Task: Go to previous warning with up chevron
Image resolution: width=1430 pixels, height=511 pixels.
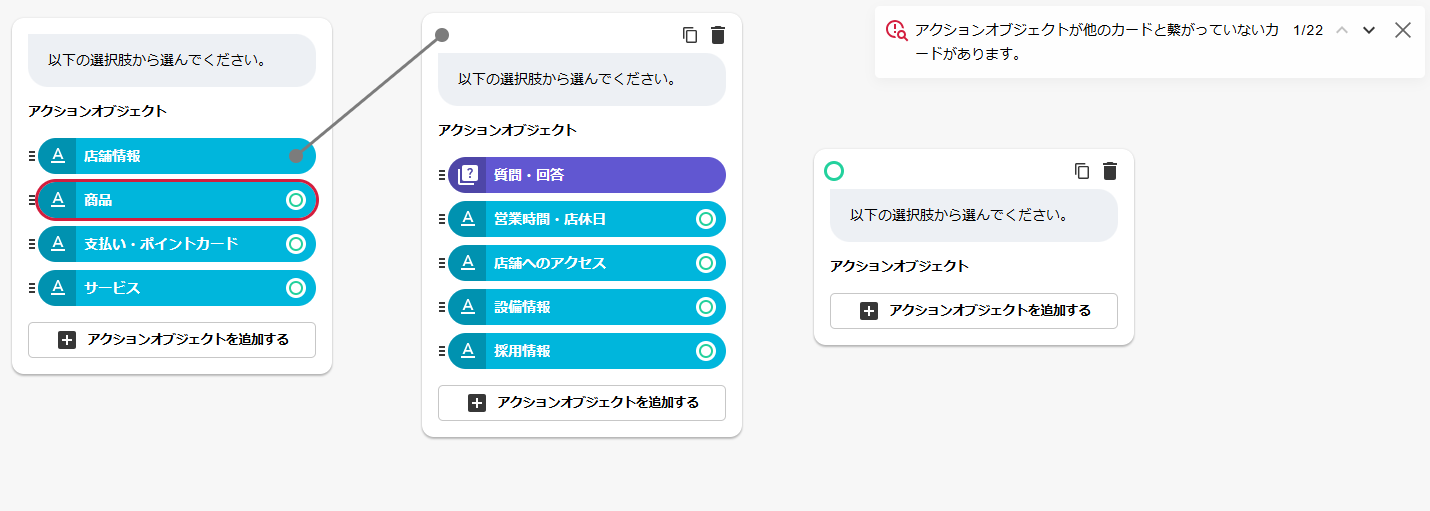Action: pos(1342,30)
